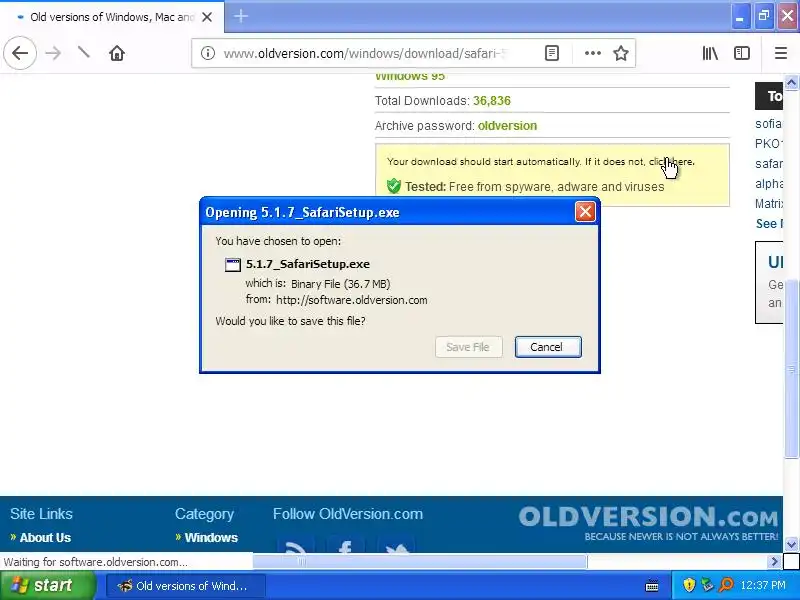Close the Opening 5.1.7_SafariSetup.exe dialog
Image resolution: width=800 pixels, height=600 pixels.
click(x=585, y=211)
